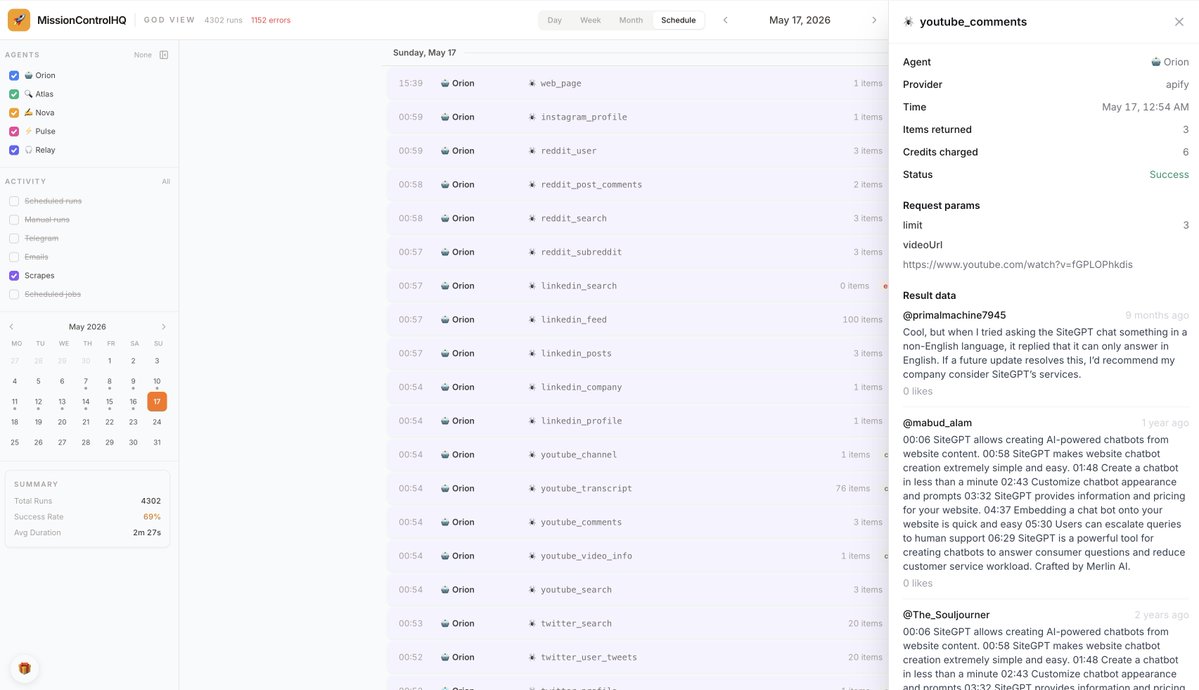Click the Pulse lightning icon in agents list

(x=28, y=132)
